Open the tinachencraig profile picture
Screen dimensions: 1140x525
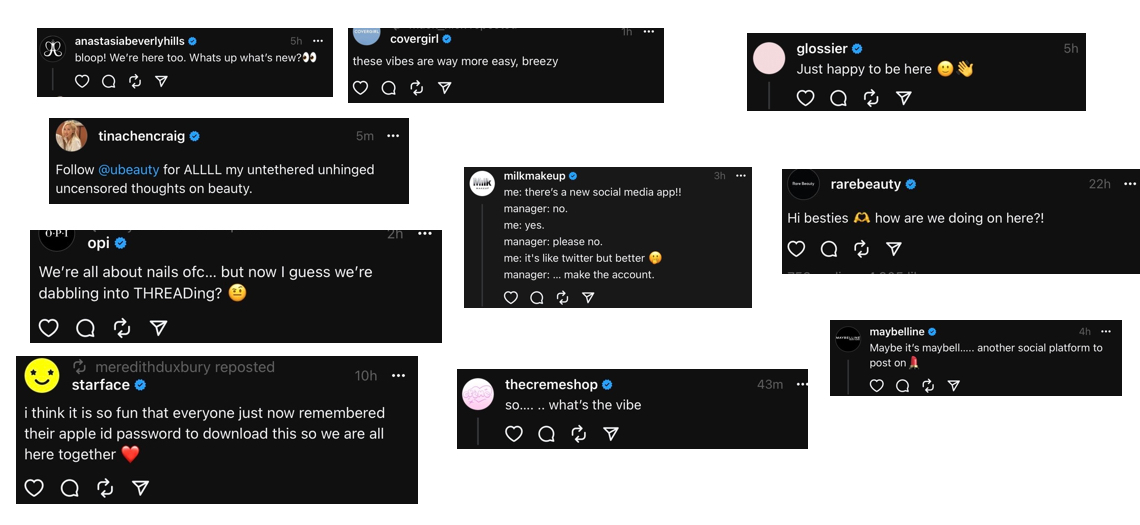pos(71,136)
